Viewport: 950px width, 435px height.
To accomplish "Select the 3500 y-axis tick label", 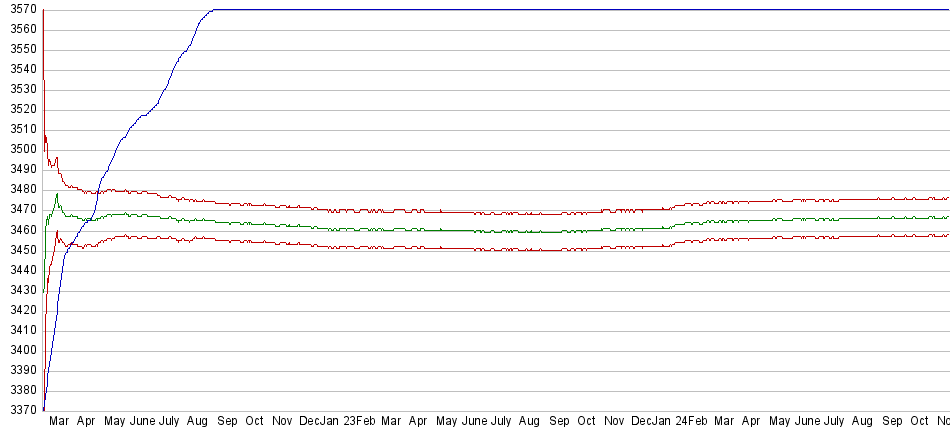I will click(19, 150).
